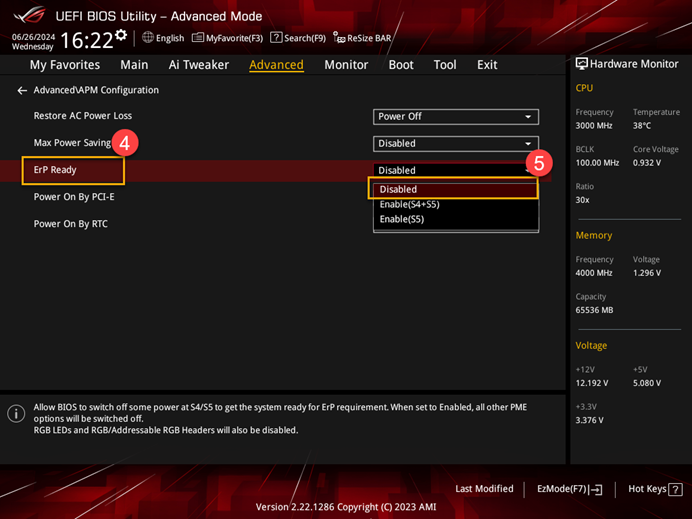The width and height of the screenshot is (692, 519).
Task: Click Last Modified button
Action: coord(484,489)
